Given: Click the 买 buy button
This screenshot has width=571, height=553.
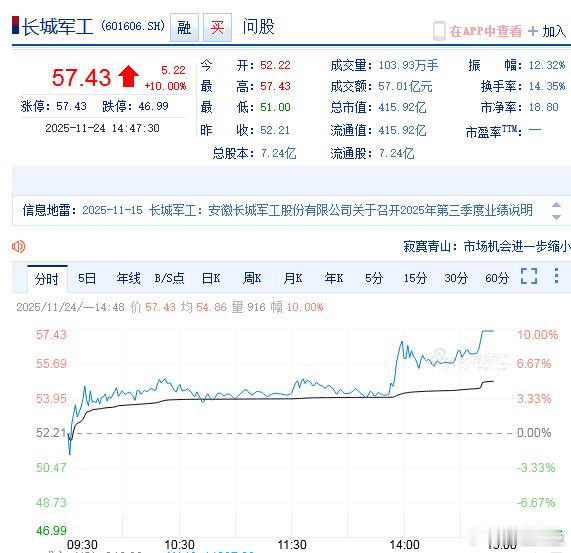Looking at the screenshot, I should tap(217, 27).
